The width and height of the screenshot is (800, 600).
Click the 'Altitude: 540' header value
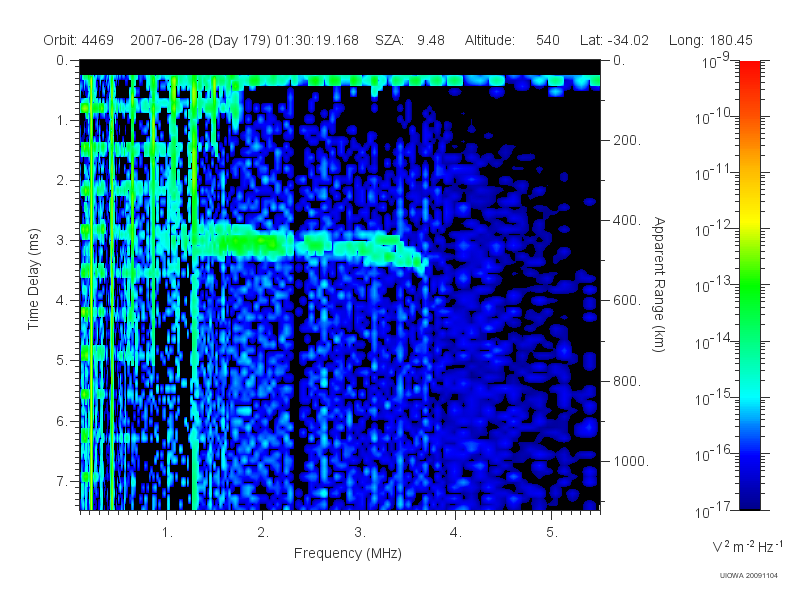[x=512, y=40]
